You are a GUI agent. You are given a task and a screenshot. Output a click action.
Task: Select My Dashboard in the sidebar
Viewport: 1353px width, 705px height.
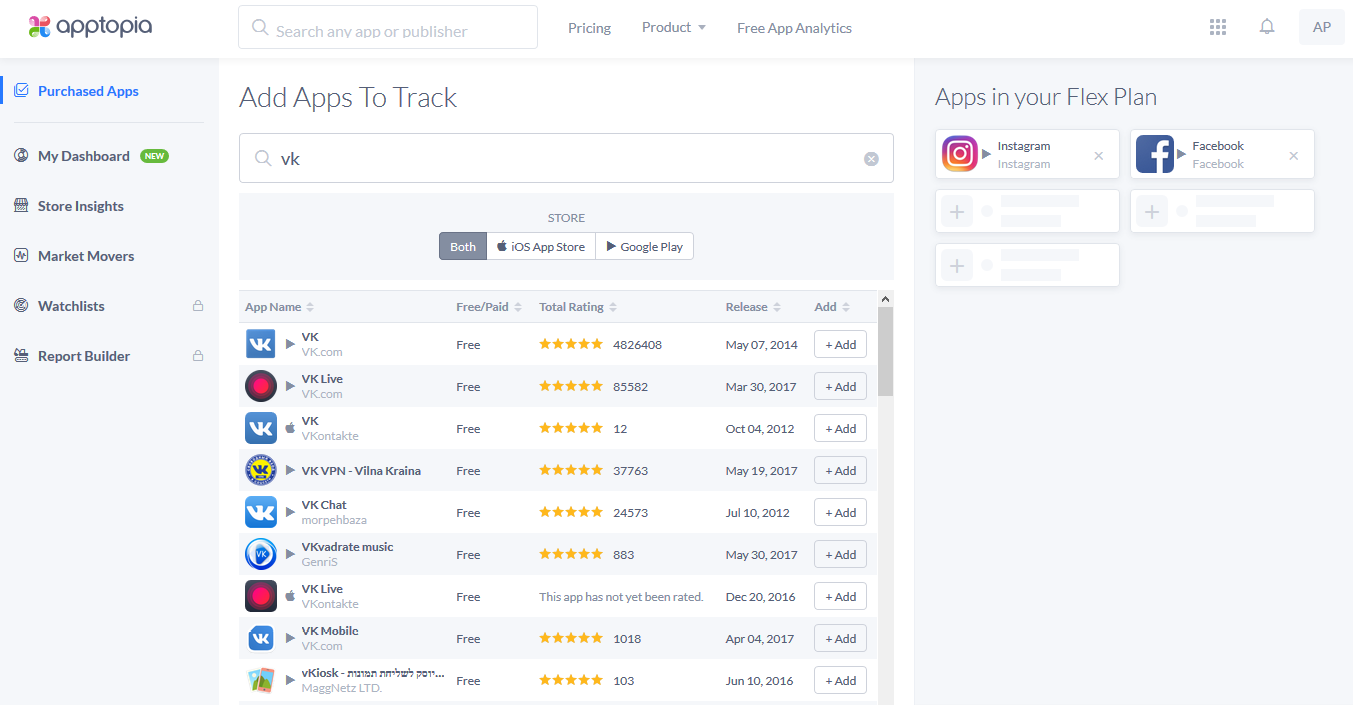84,156
